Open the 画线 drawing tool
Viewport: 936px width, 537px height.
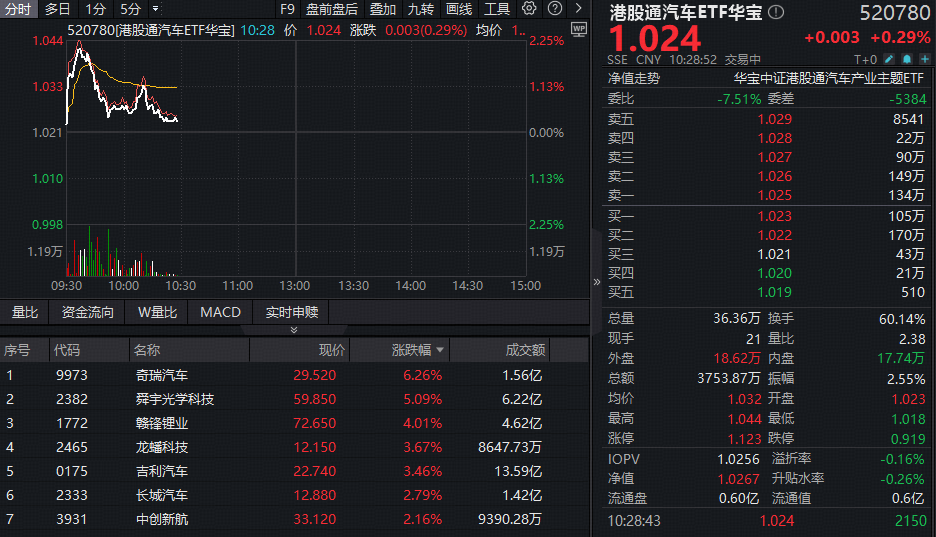(x=459, y=9)
